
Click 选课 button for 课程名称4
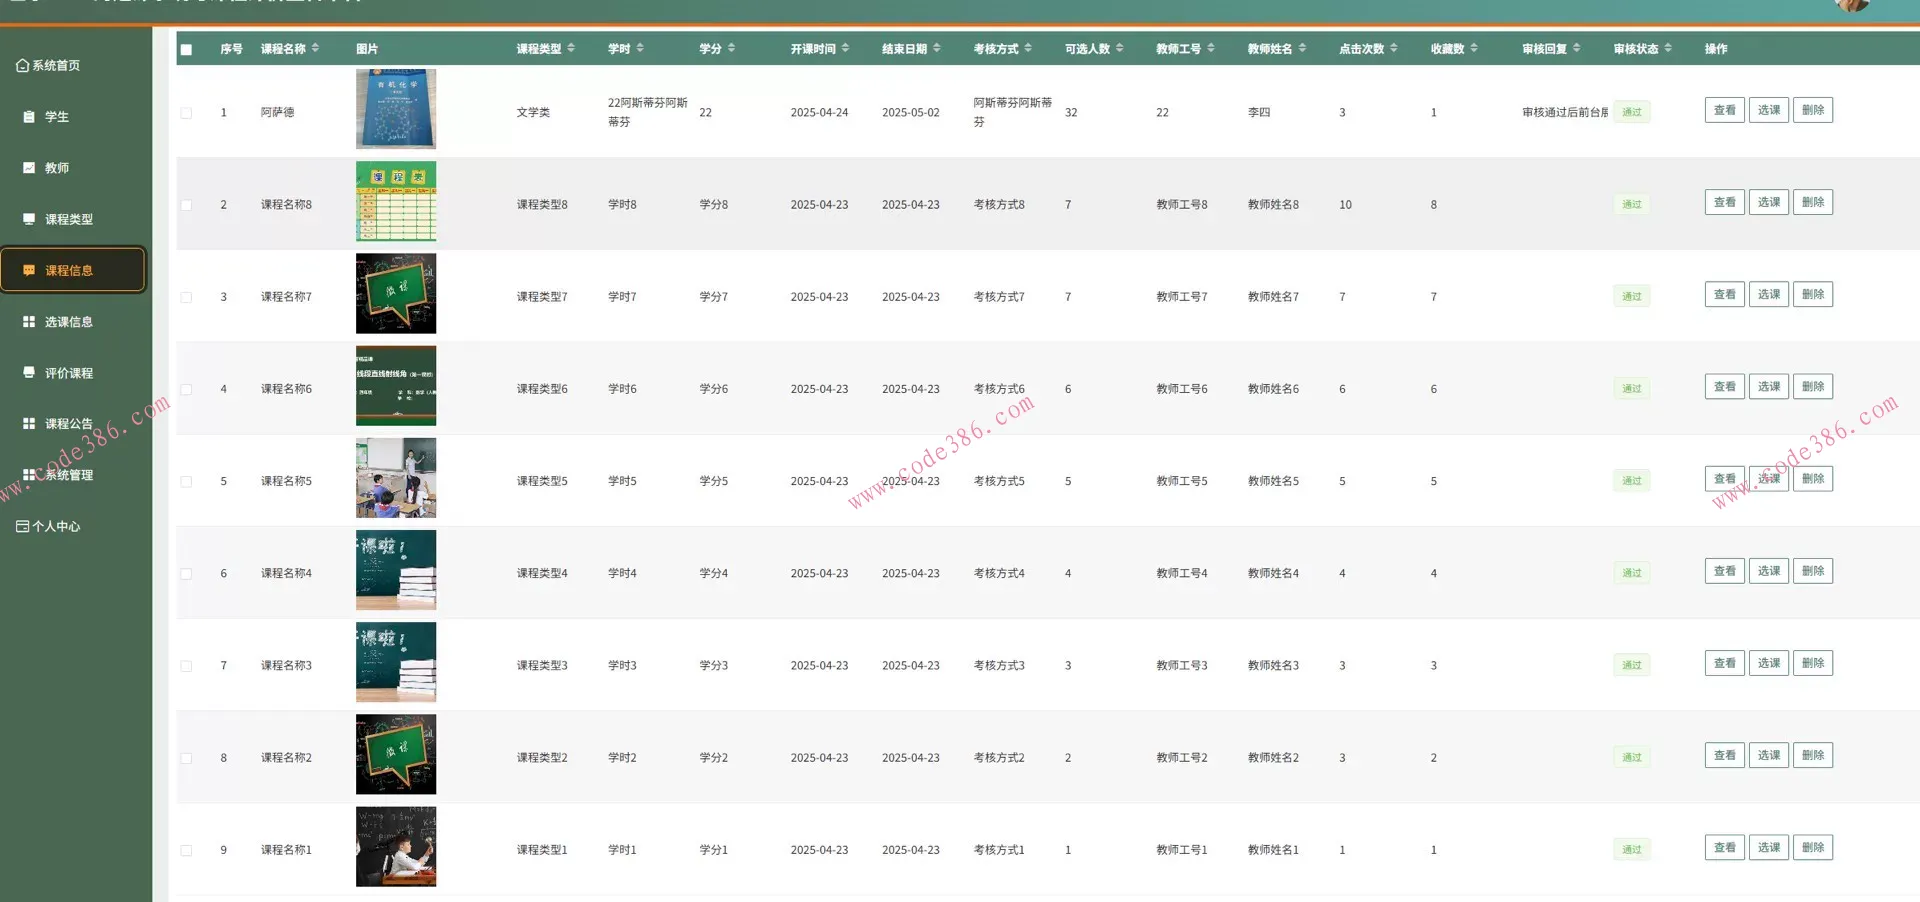click(x=1769, y=571)
